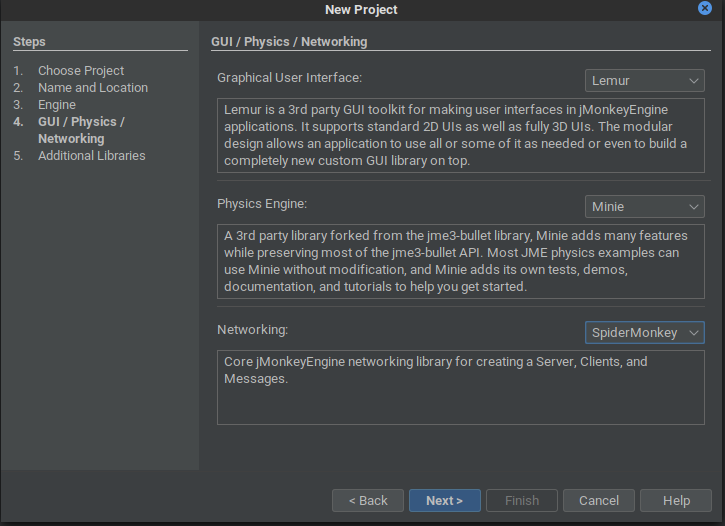Viewport: 725px width, 526px height.
Task: Select GUI / Physics / Networking step
Action: pos(81,130)
